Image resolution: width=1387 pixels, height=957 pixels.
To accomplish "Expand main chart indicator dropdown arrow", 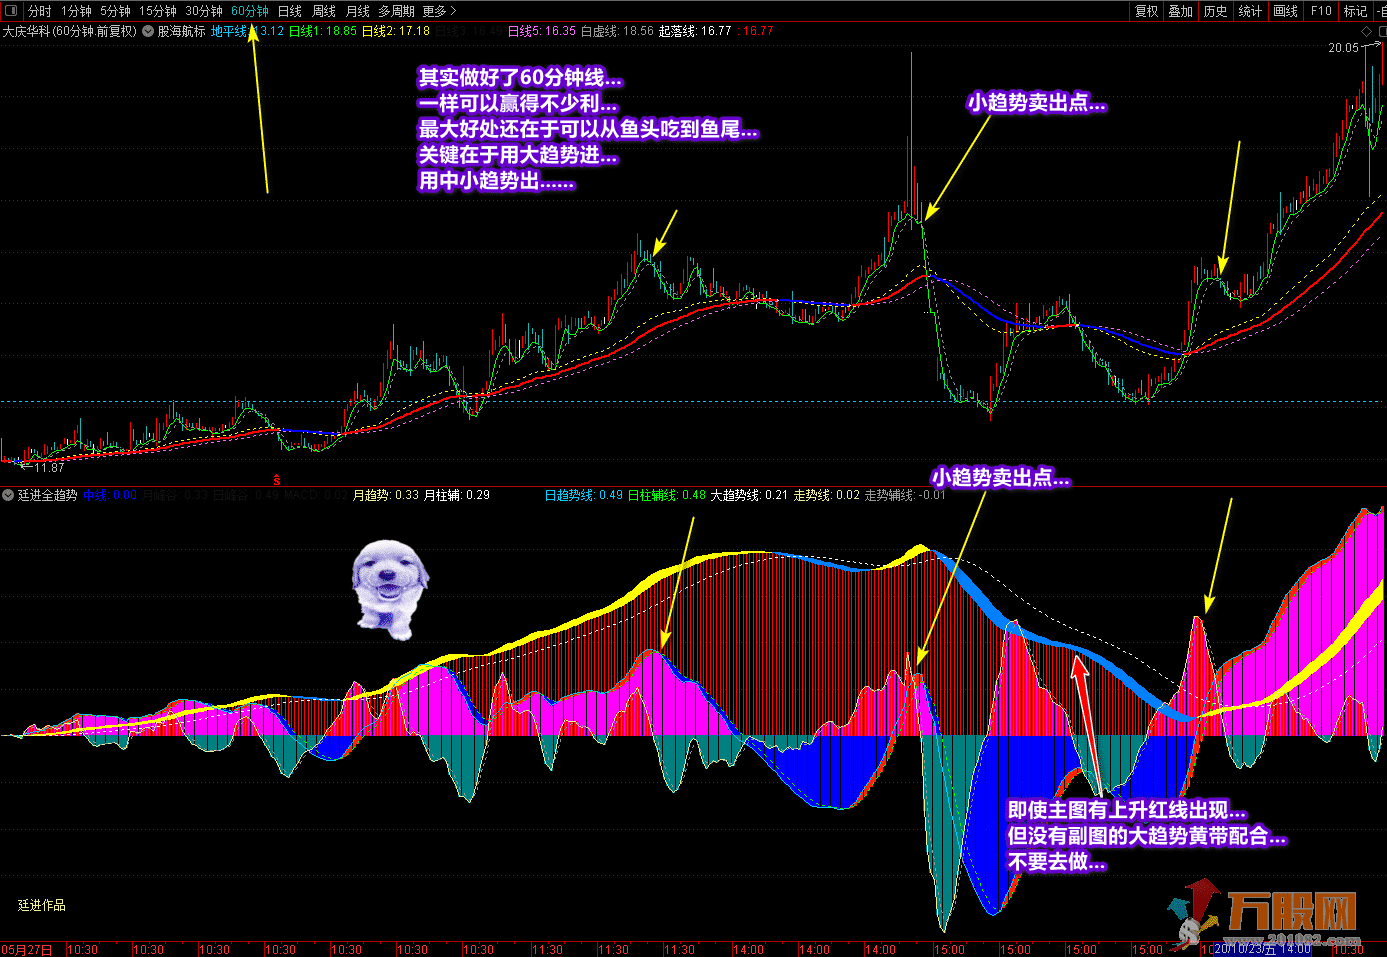I will (148, 31).
